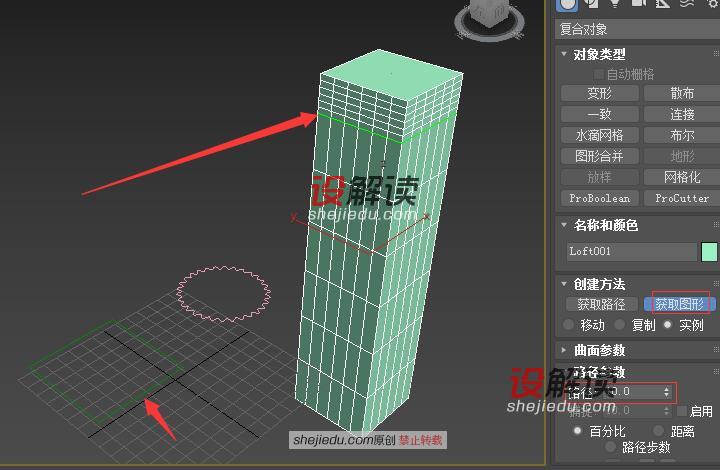Screen dimensions: 720x470
Task: Collapse the 创建方法 rollout
Action: (x=564, y=284)
